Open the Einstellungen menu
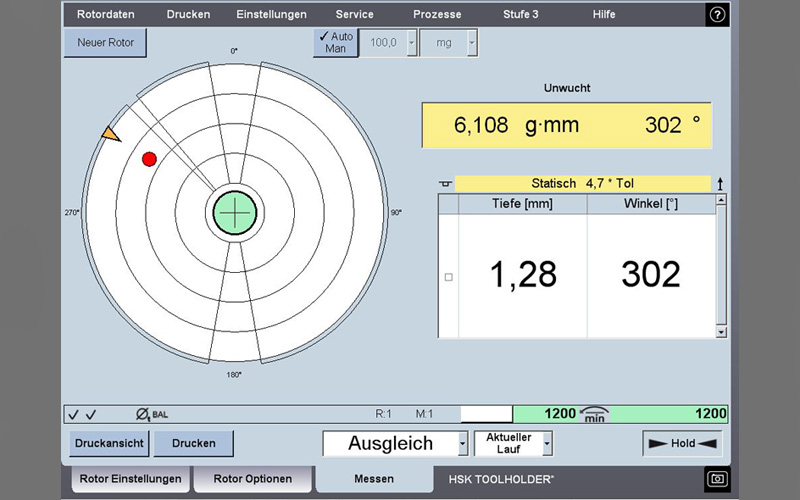This screenshot has width=800, height=500. pyautogui.click(x=271, y=14)
